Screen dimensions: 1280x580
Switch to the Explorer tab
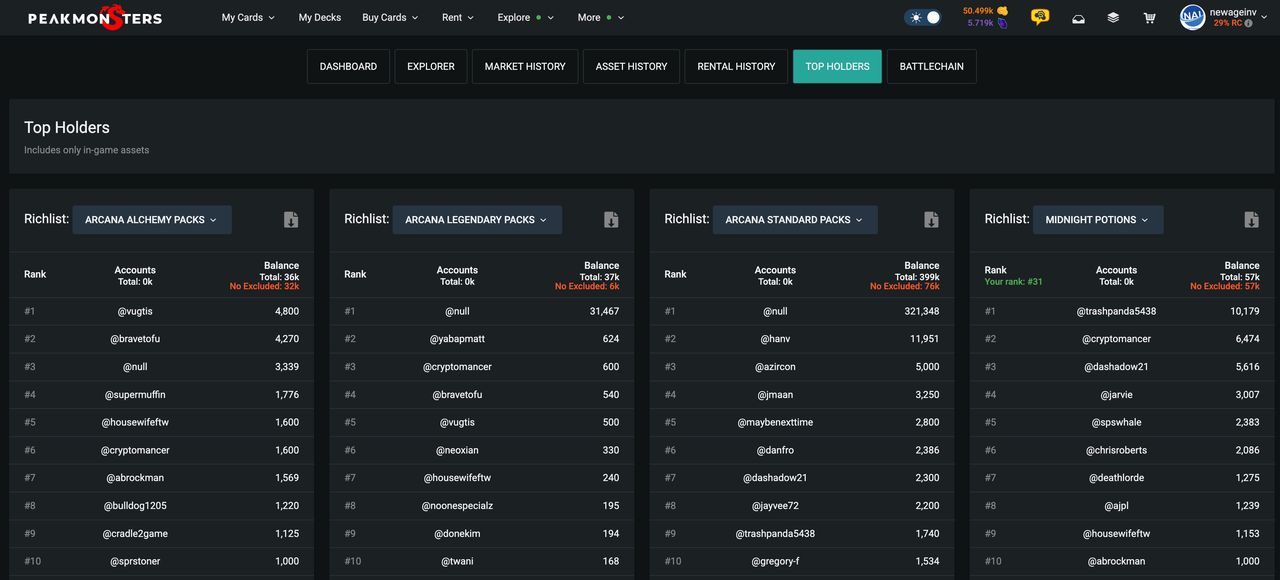(x=431, y=67)
